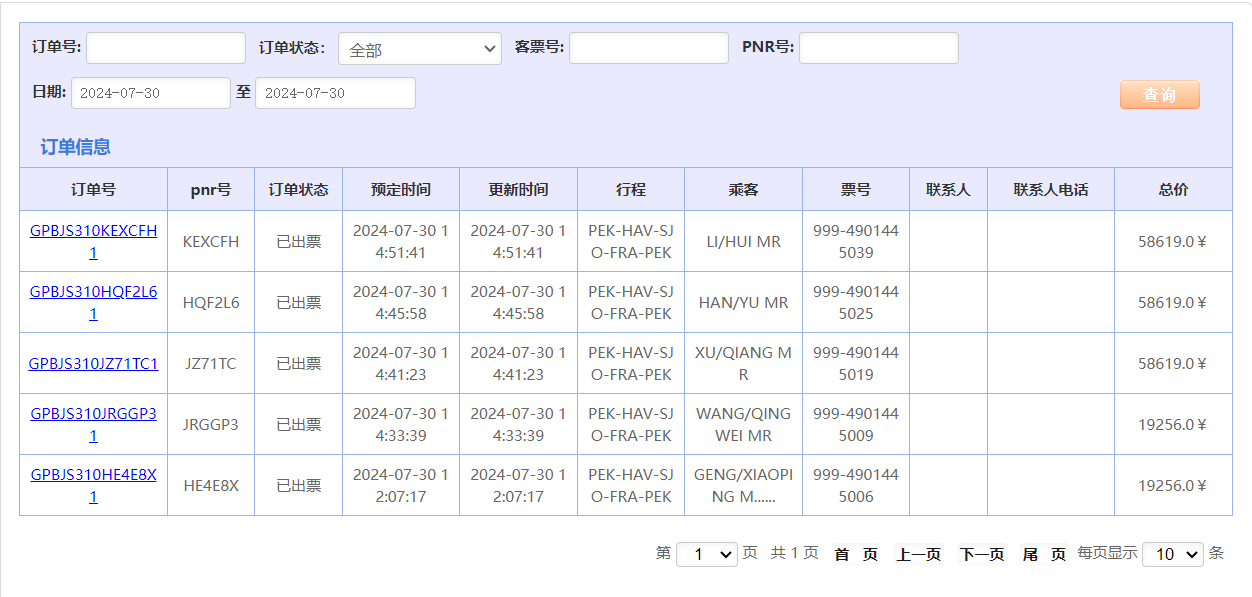Select the PNR号 input box
Image resolution: width=1252 pixels, height=597 pixels.
click(878, 48)
